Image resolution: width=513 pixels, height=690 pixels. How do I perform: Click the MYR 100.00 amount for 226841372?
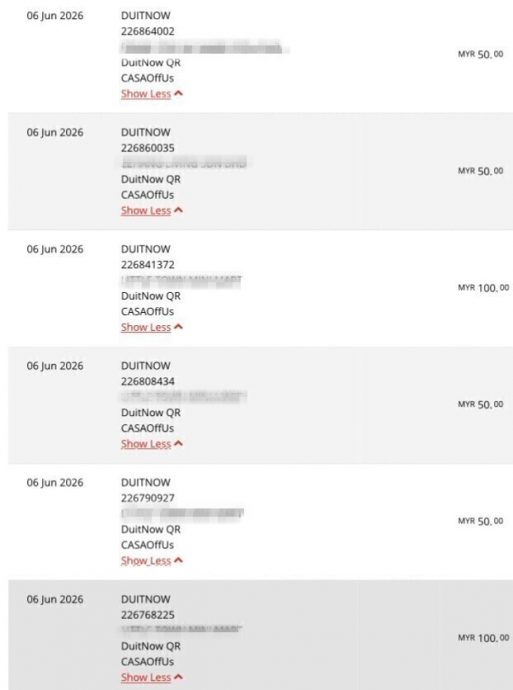pos(484,288)
